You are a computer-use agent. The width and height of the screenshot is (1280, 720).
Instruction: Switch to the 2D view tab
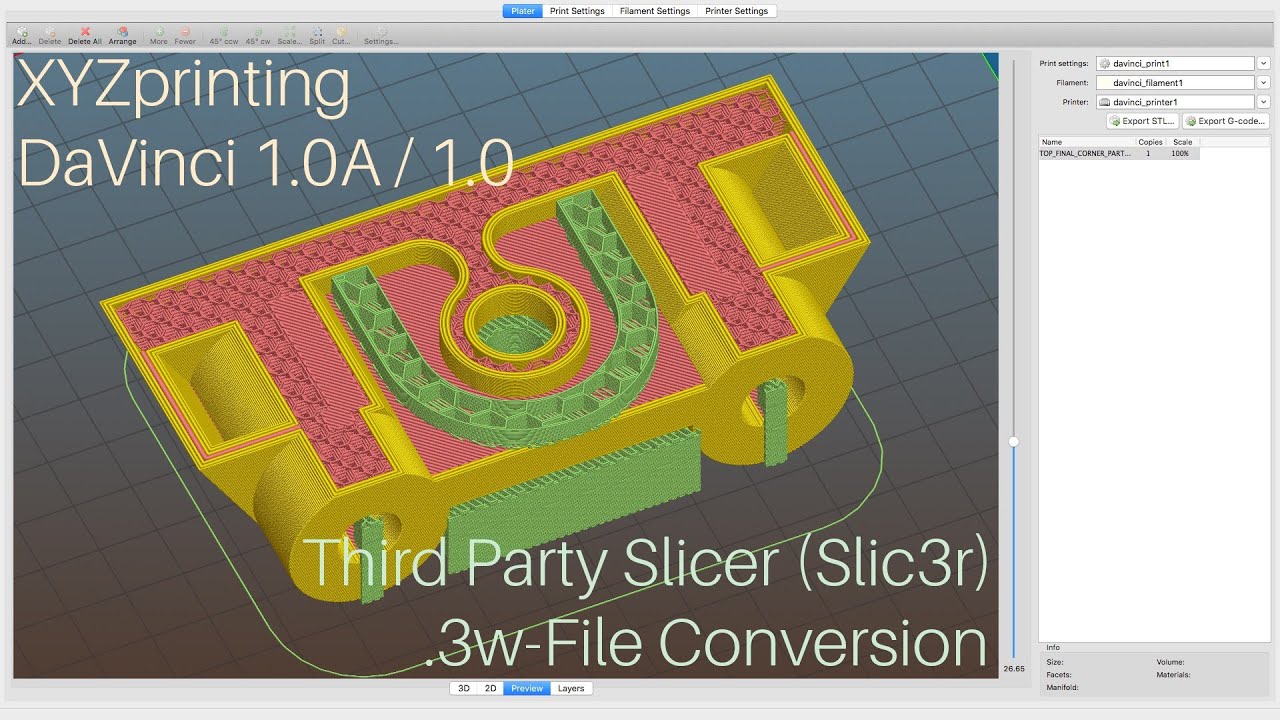490,688
